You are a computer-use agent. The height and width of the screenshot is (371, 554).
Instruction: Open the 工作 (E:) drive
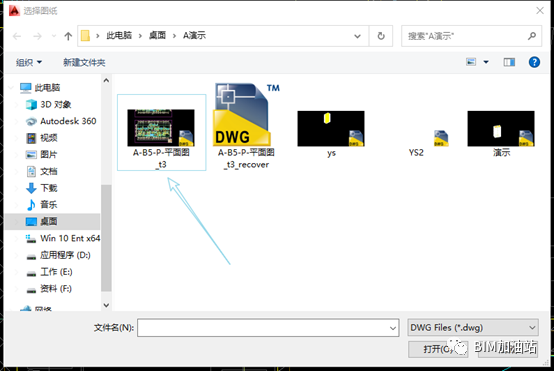(x=50, y=272)
